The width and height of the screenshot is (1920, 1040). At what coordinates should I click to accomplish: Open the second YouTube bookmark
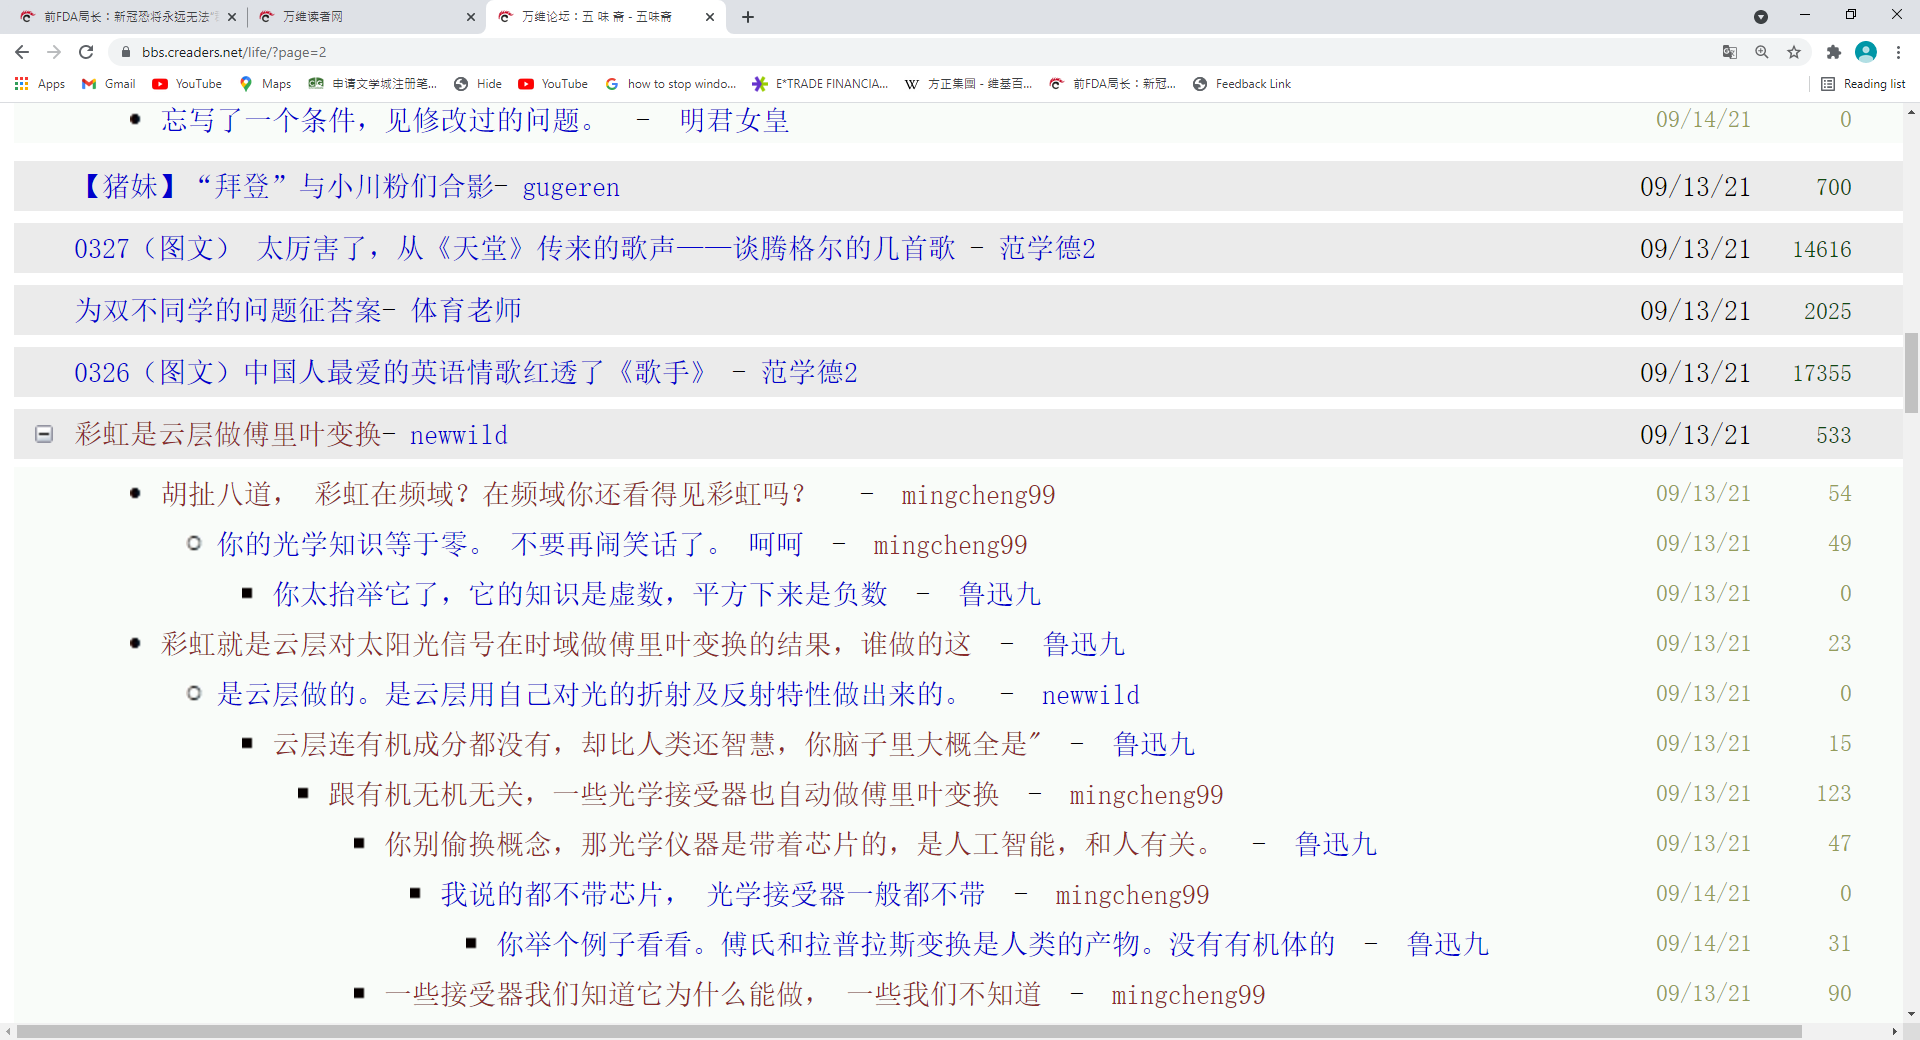pyautogui.click(x=553, y=84)
